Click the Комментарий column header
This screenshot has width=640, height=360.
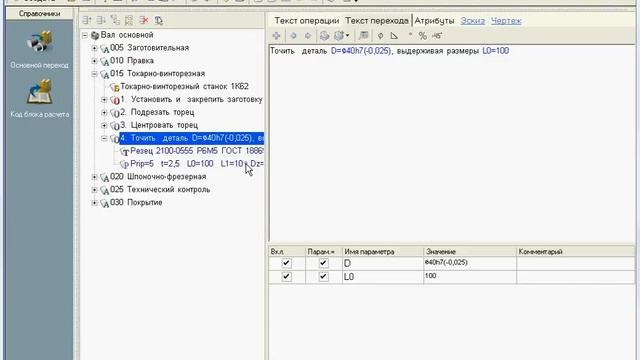pos(576,251)
